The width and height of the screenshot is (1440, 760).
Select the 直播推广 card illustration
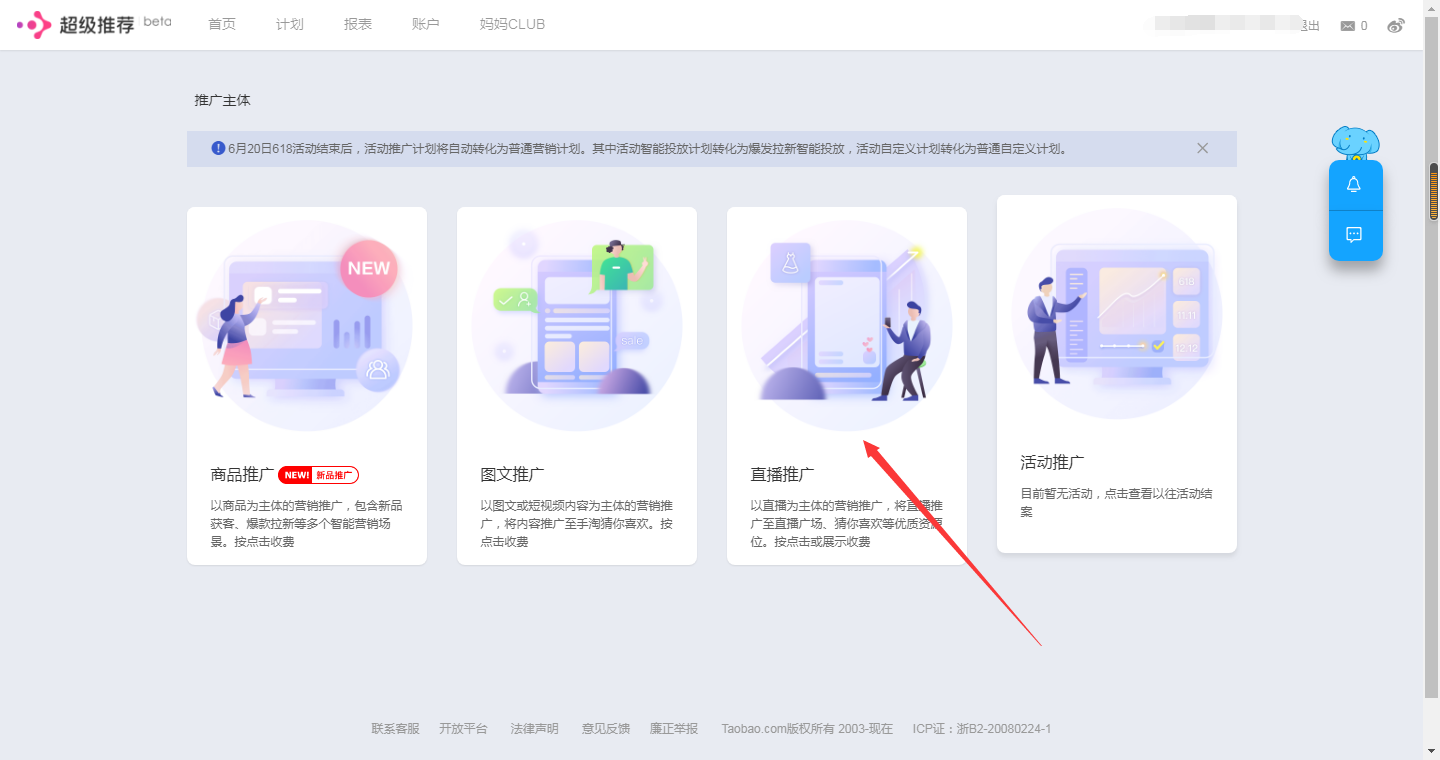[847, 325]
